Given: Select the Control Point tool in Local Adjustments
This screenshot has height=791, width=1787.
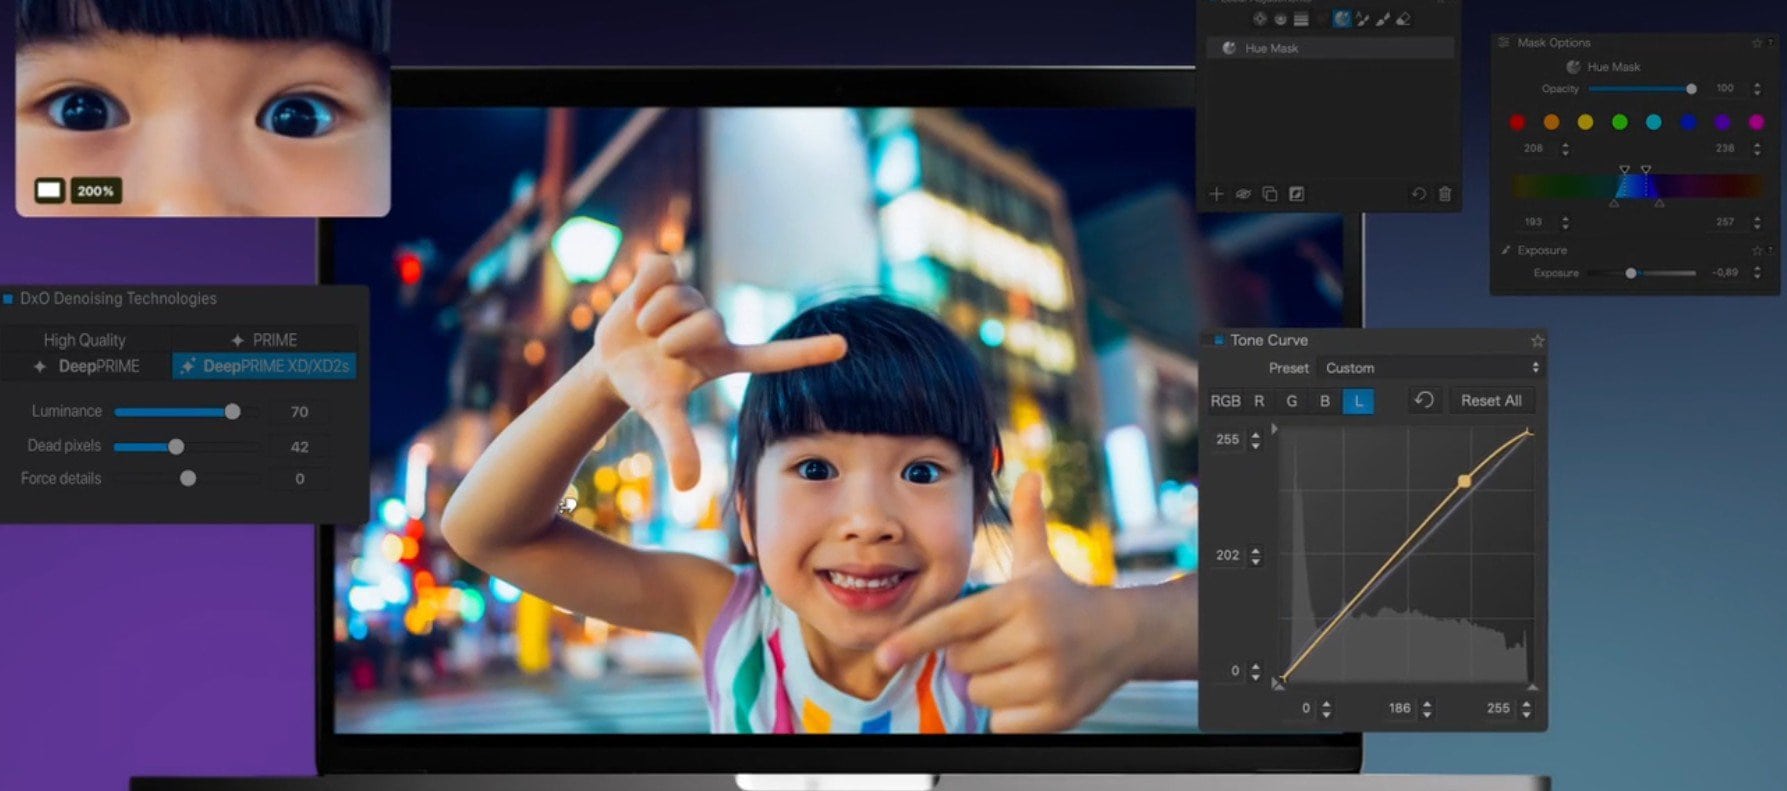Looking at the screenshot, I should pyautogui.click(x=1260, y=19).
